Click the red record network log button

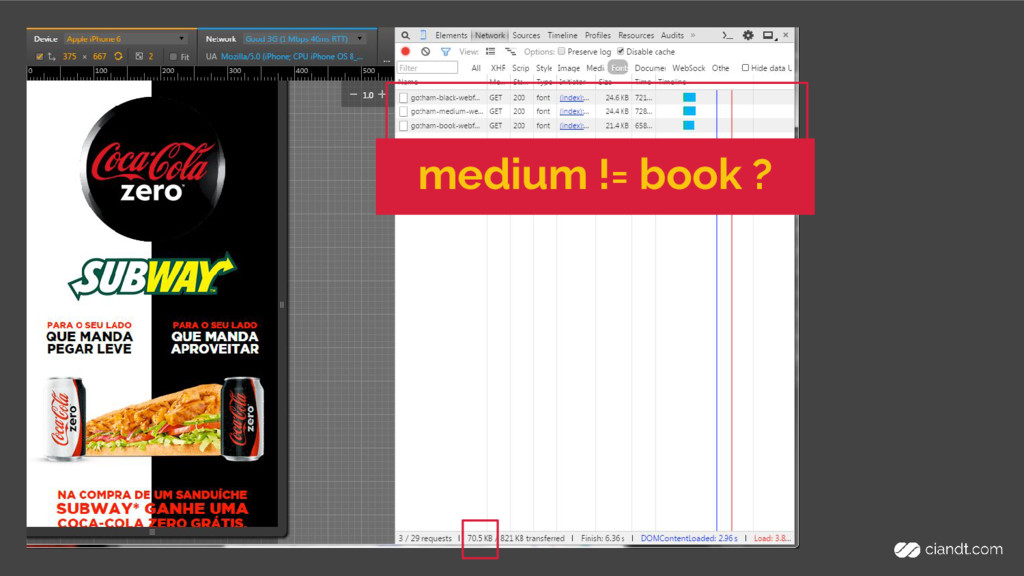coord(406,51)
